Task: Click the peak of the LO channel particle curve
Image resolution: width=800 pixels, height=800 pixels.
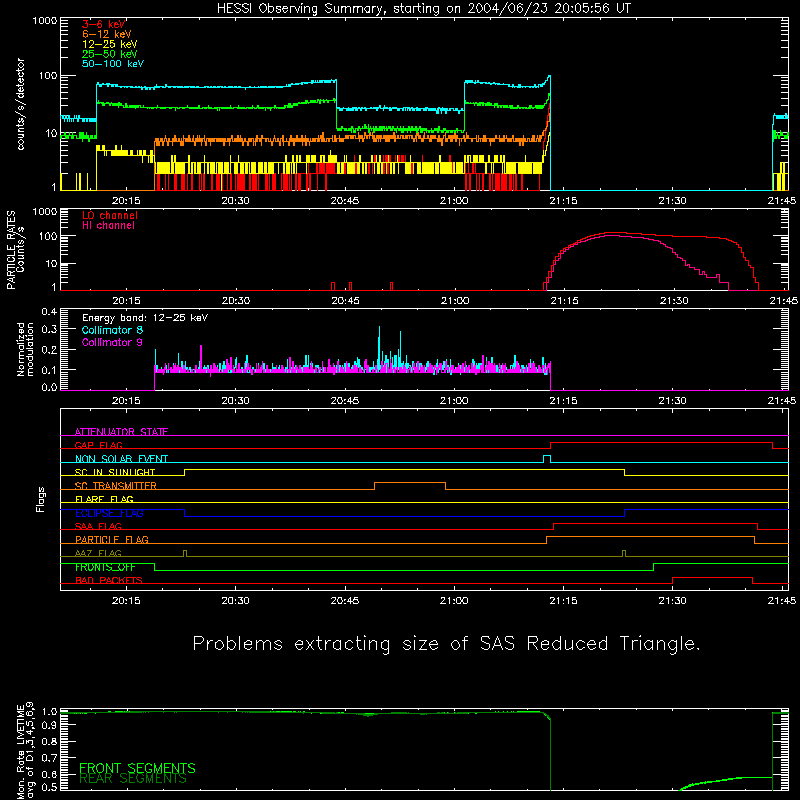Action: tap(612, 233)
